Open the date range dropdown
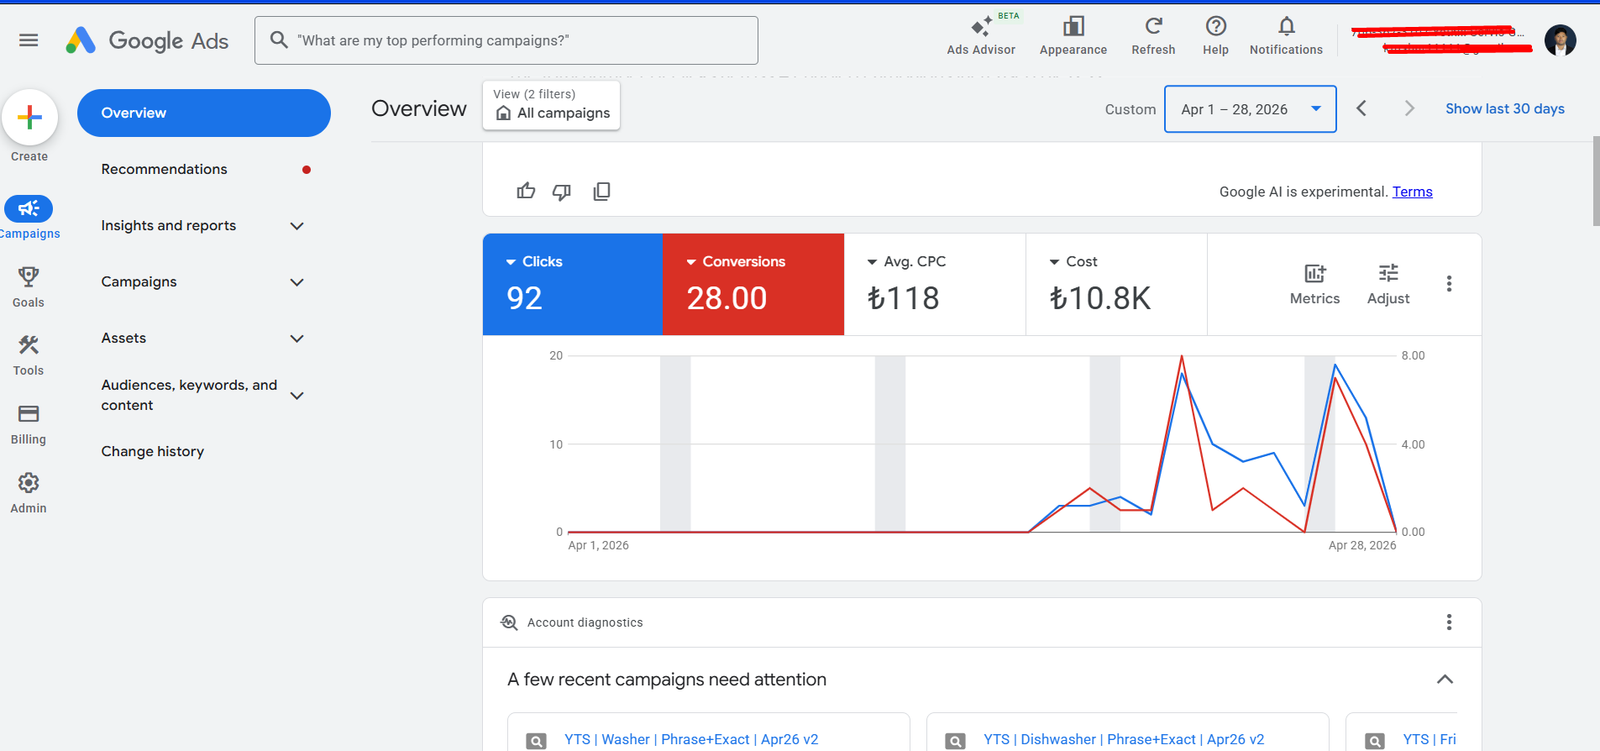The width and height of the screenshot is (1600, 751). 1250,109
